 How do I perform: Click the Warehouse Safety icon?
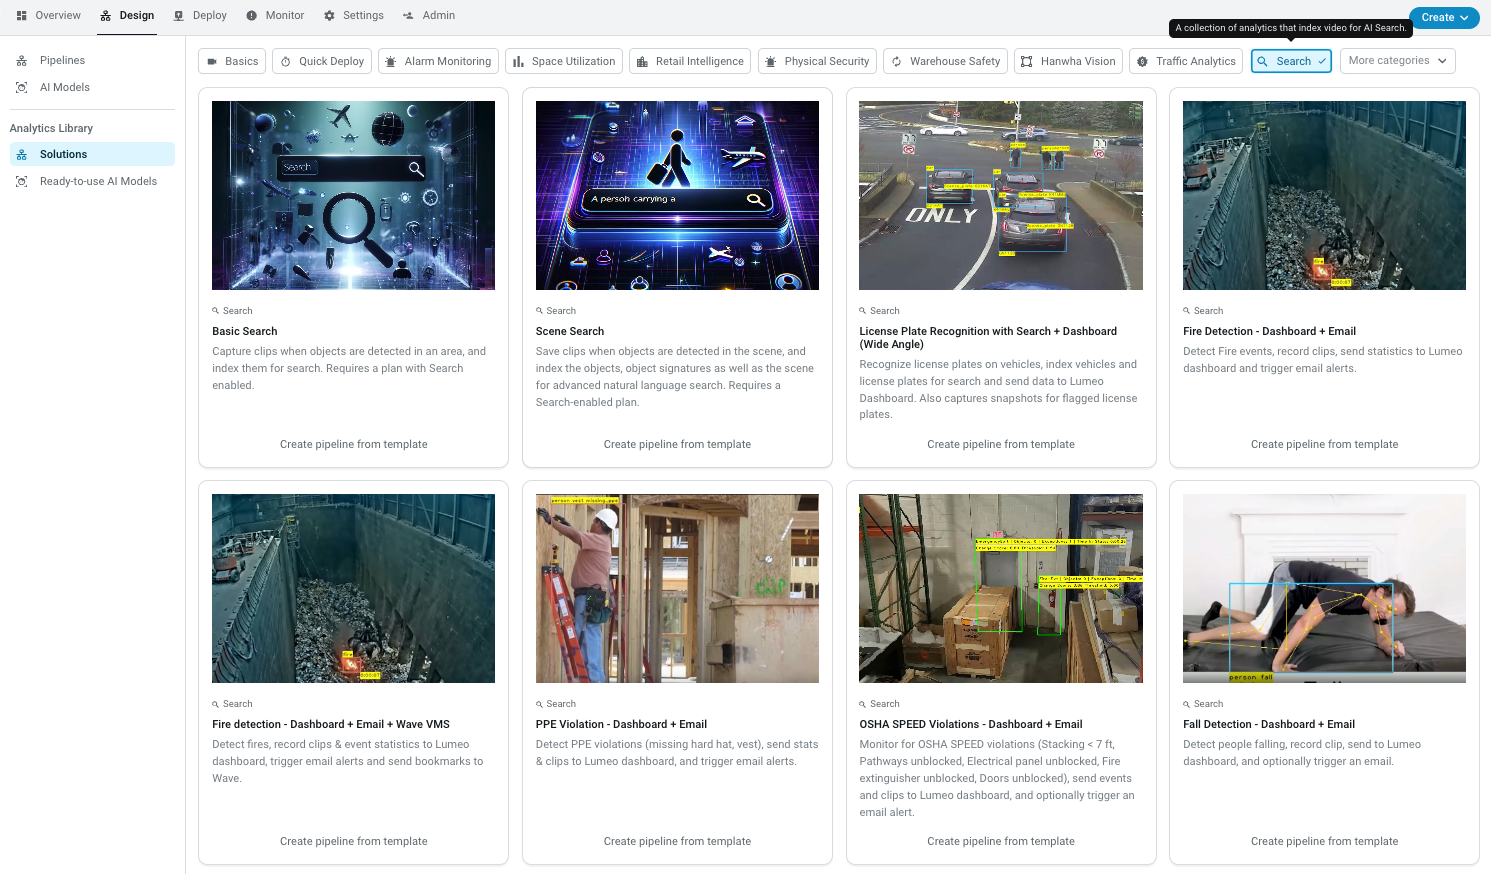click(897, 62)
